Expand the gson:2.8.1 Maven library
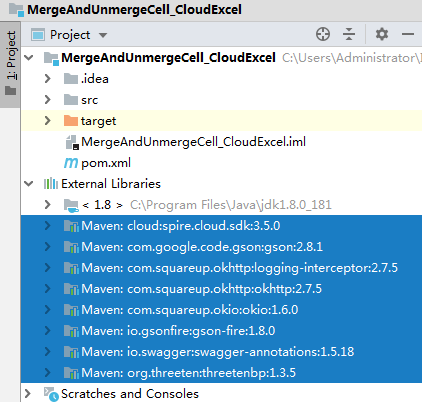This screenshot has width=422, height=402. 48,247
